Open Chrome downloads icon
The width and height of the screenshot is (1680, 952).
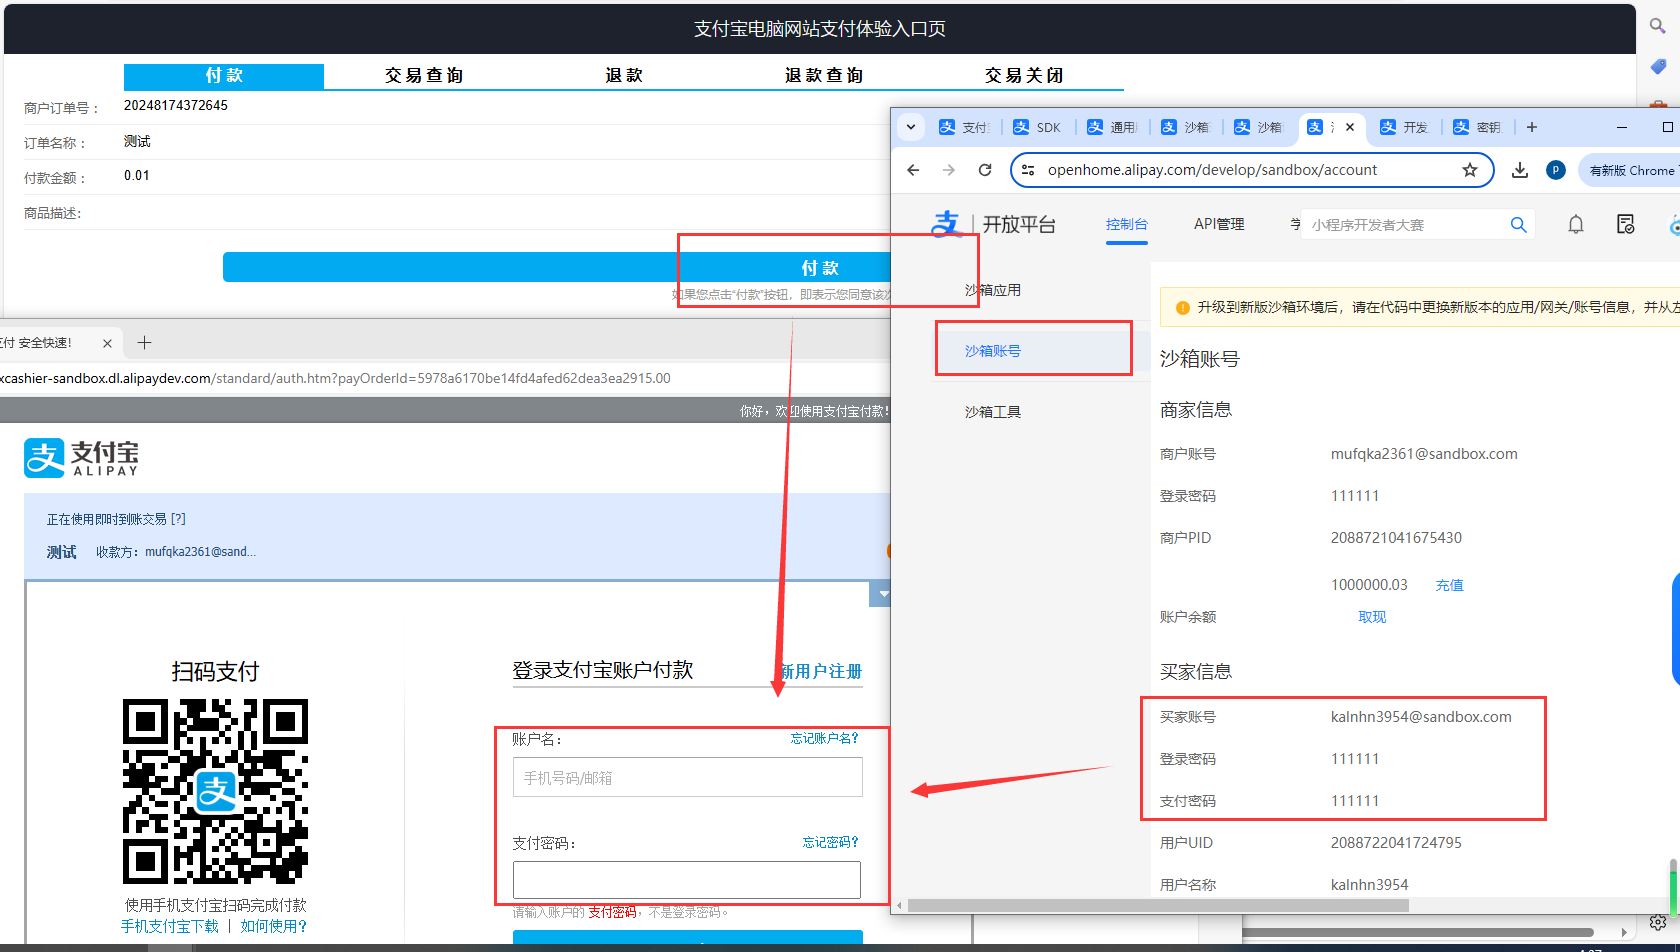coord(1520,170)
